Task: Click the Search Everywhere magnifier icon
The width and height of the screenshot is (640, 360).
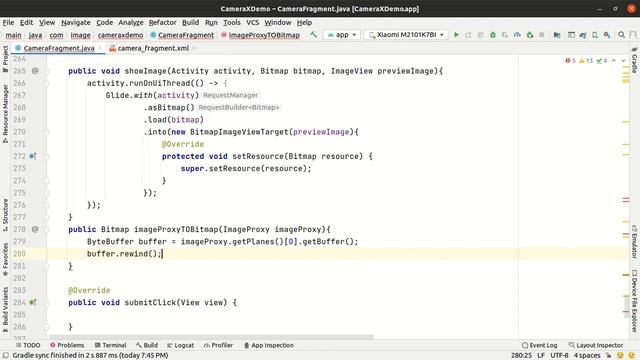Action: 621,35
